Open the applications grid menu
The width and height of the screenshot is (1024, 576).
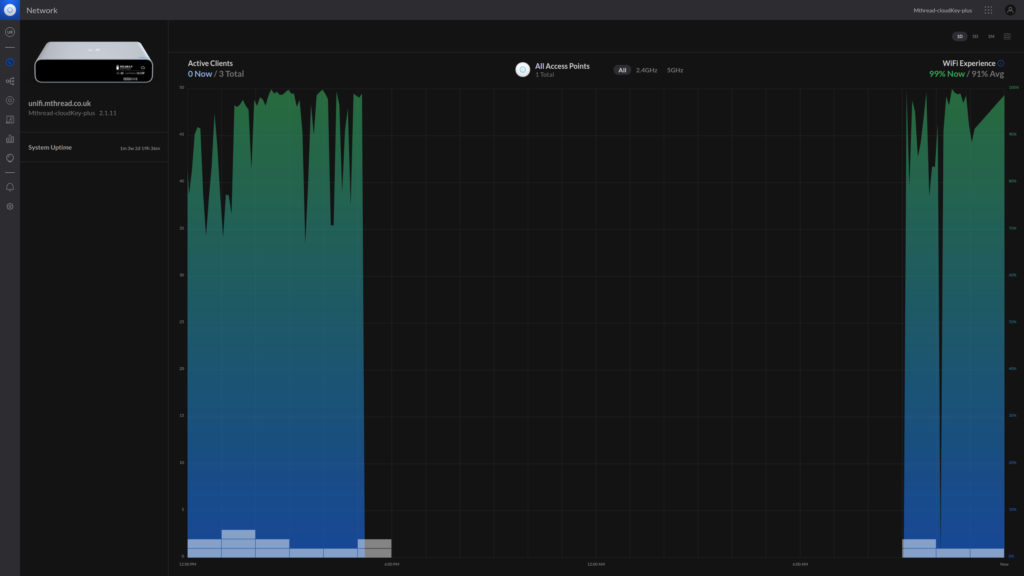(x=988, y=10)
